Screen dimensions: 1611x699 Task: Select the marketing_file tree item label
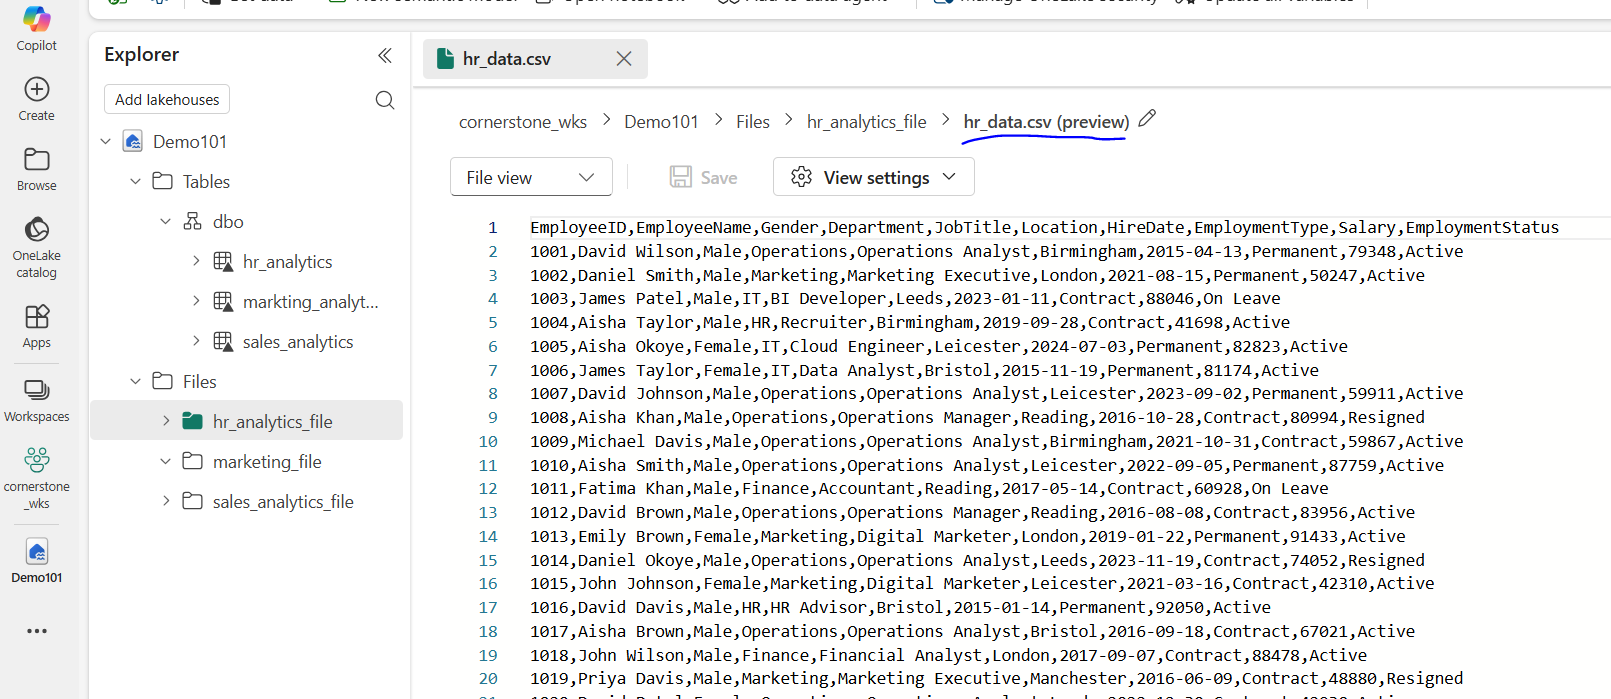(267, 462)
